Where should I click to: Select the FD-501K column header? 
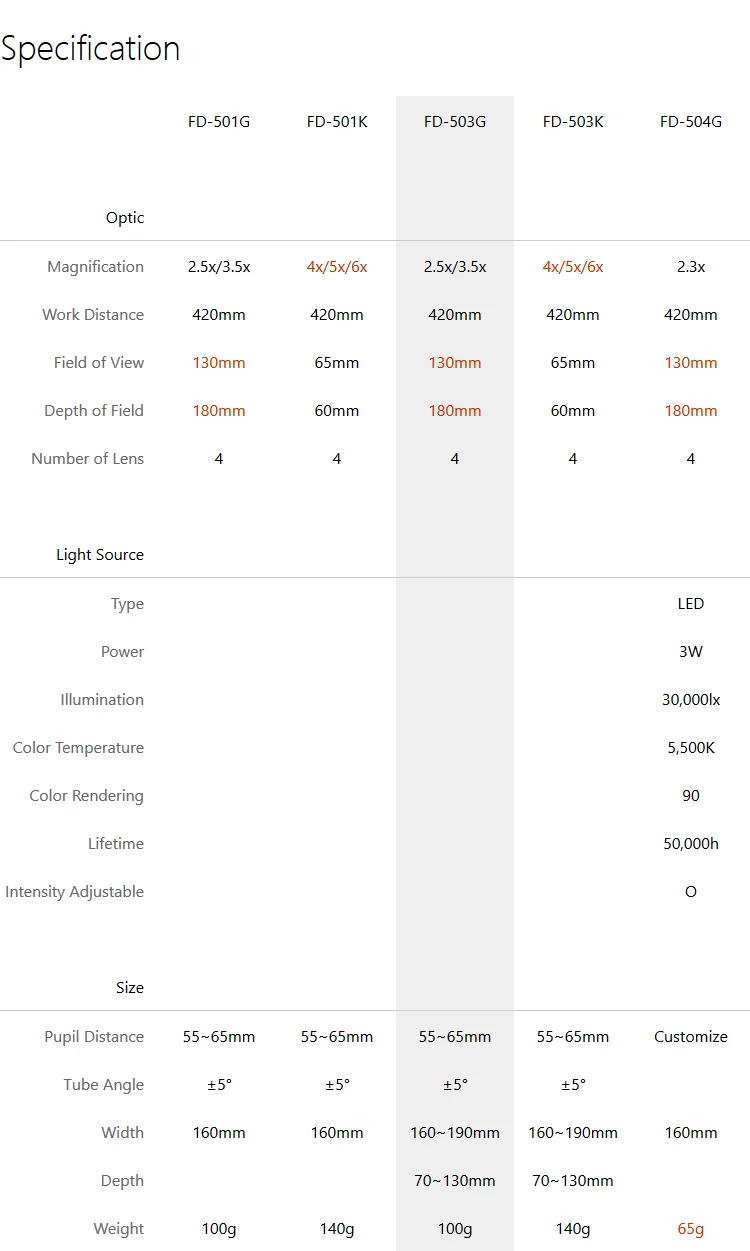[337, 122]
